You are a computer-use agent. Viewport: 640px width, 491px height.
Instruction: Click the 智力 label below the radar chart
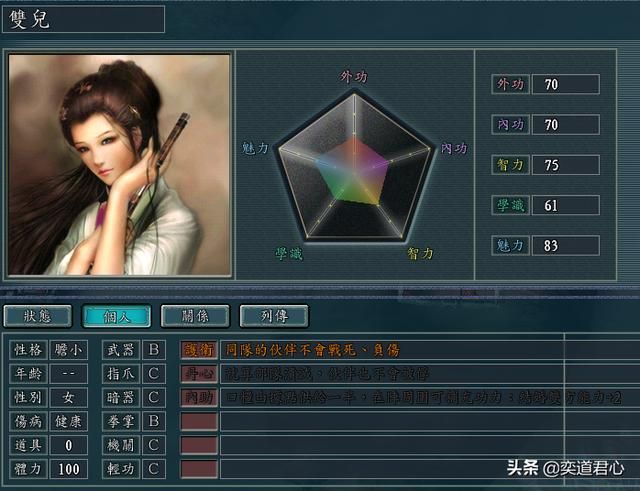tap(420, 253)
